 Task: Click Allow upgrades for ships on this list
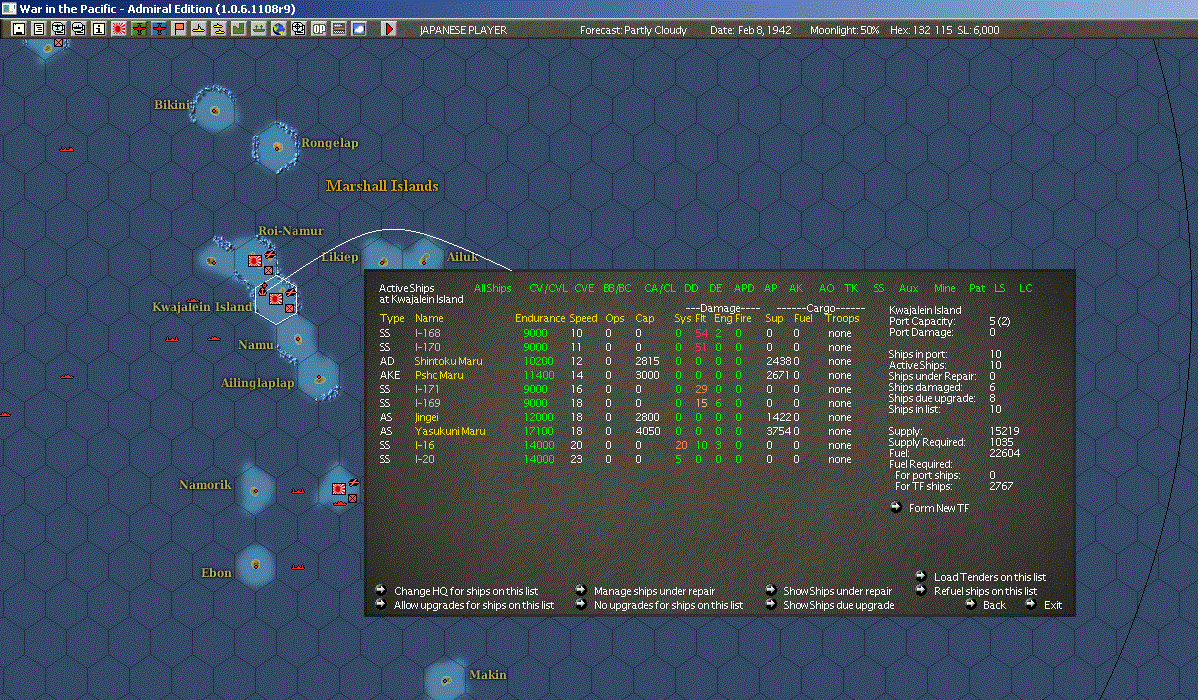474,605
